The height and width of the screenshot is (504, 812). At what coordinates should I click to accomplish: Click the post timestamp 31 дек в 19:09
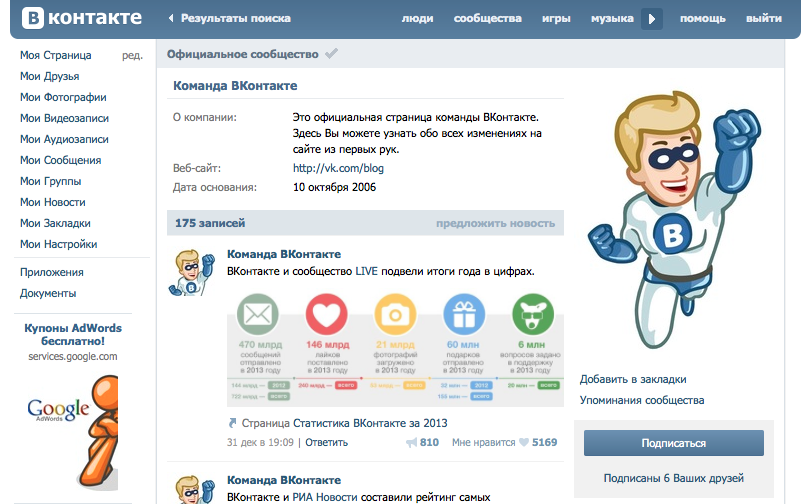260,442
